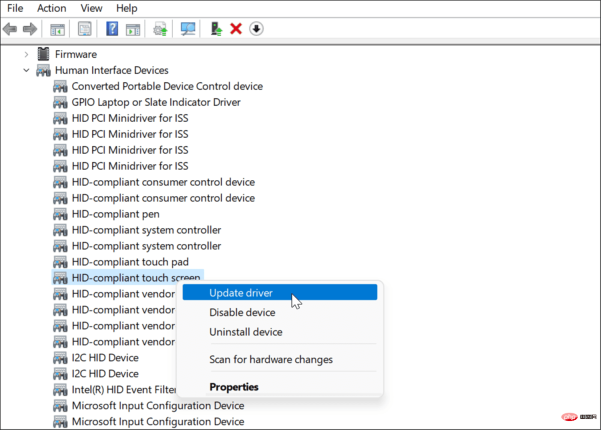Screen dimensions: 601x430
Task: Open the Help menu
Action: click(x=126, y=8)
